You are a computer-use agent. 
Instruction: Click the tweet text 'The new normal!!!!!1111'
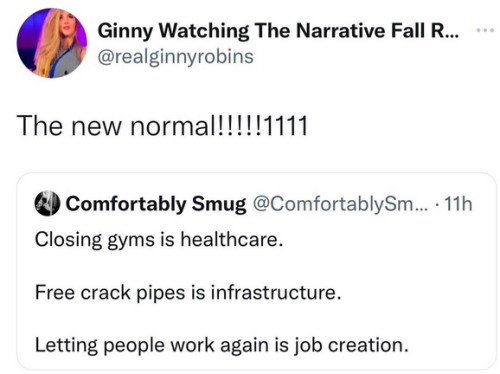tap(162, 126)
